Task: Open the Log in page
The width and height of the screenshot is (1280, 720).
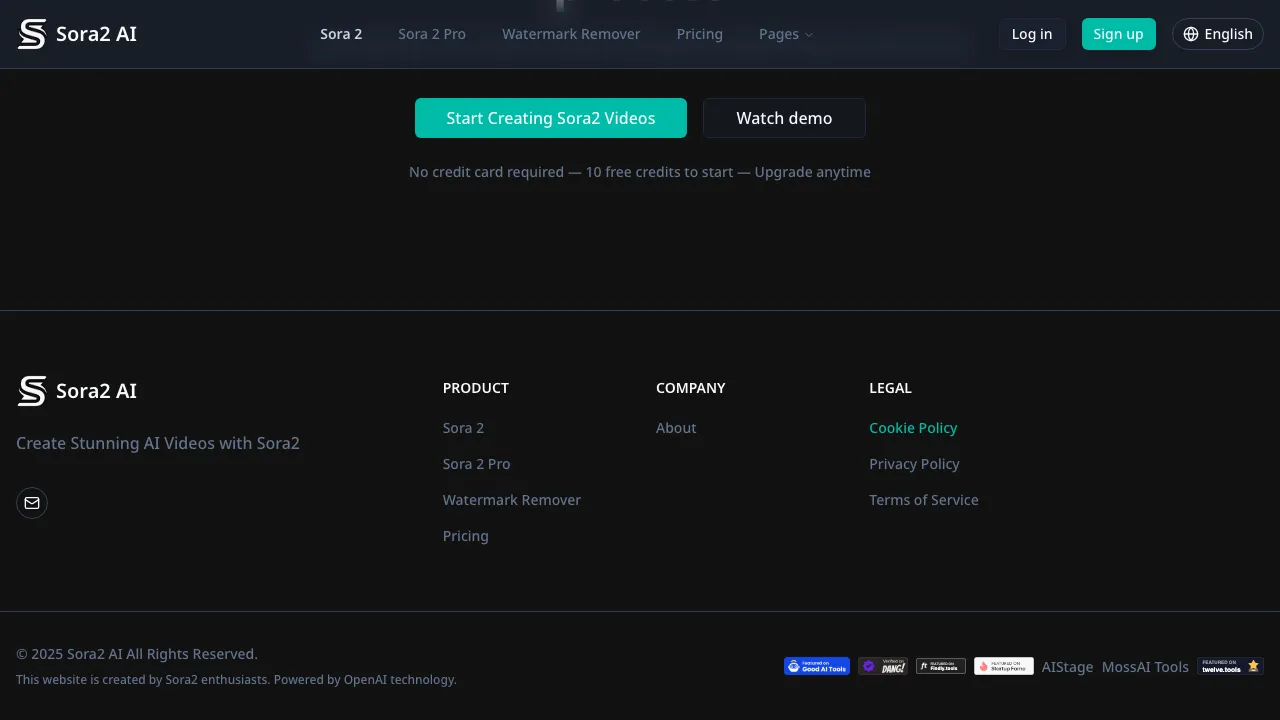Action: [x=1031, y=33]
